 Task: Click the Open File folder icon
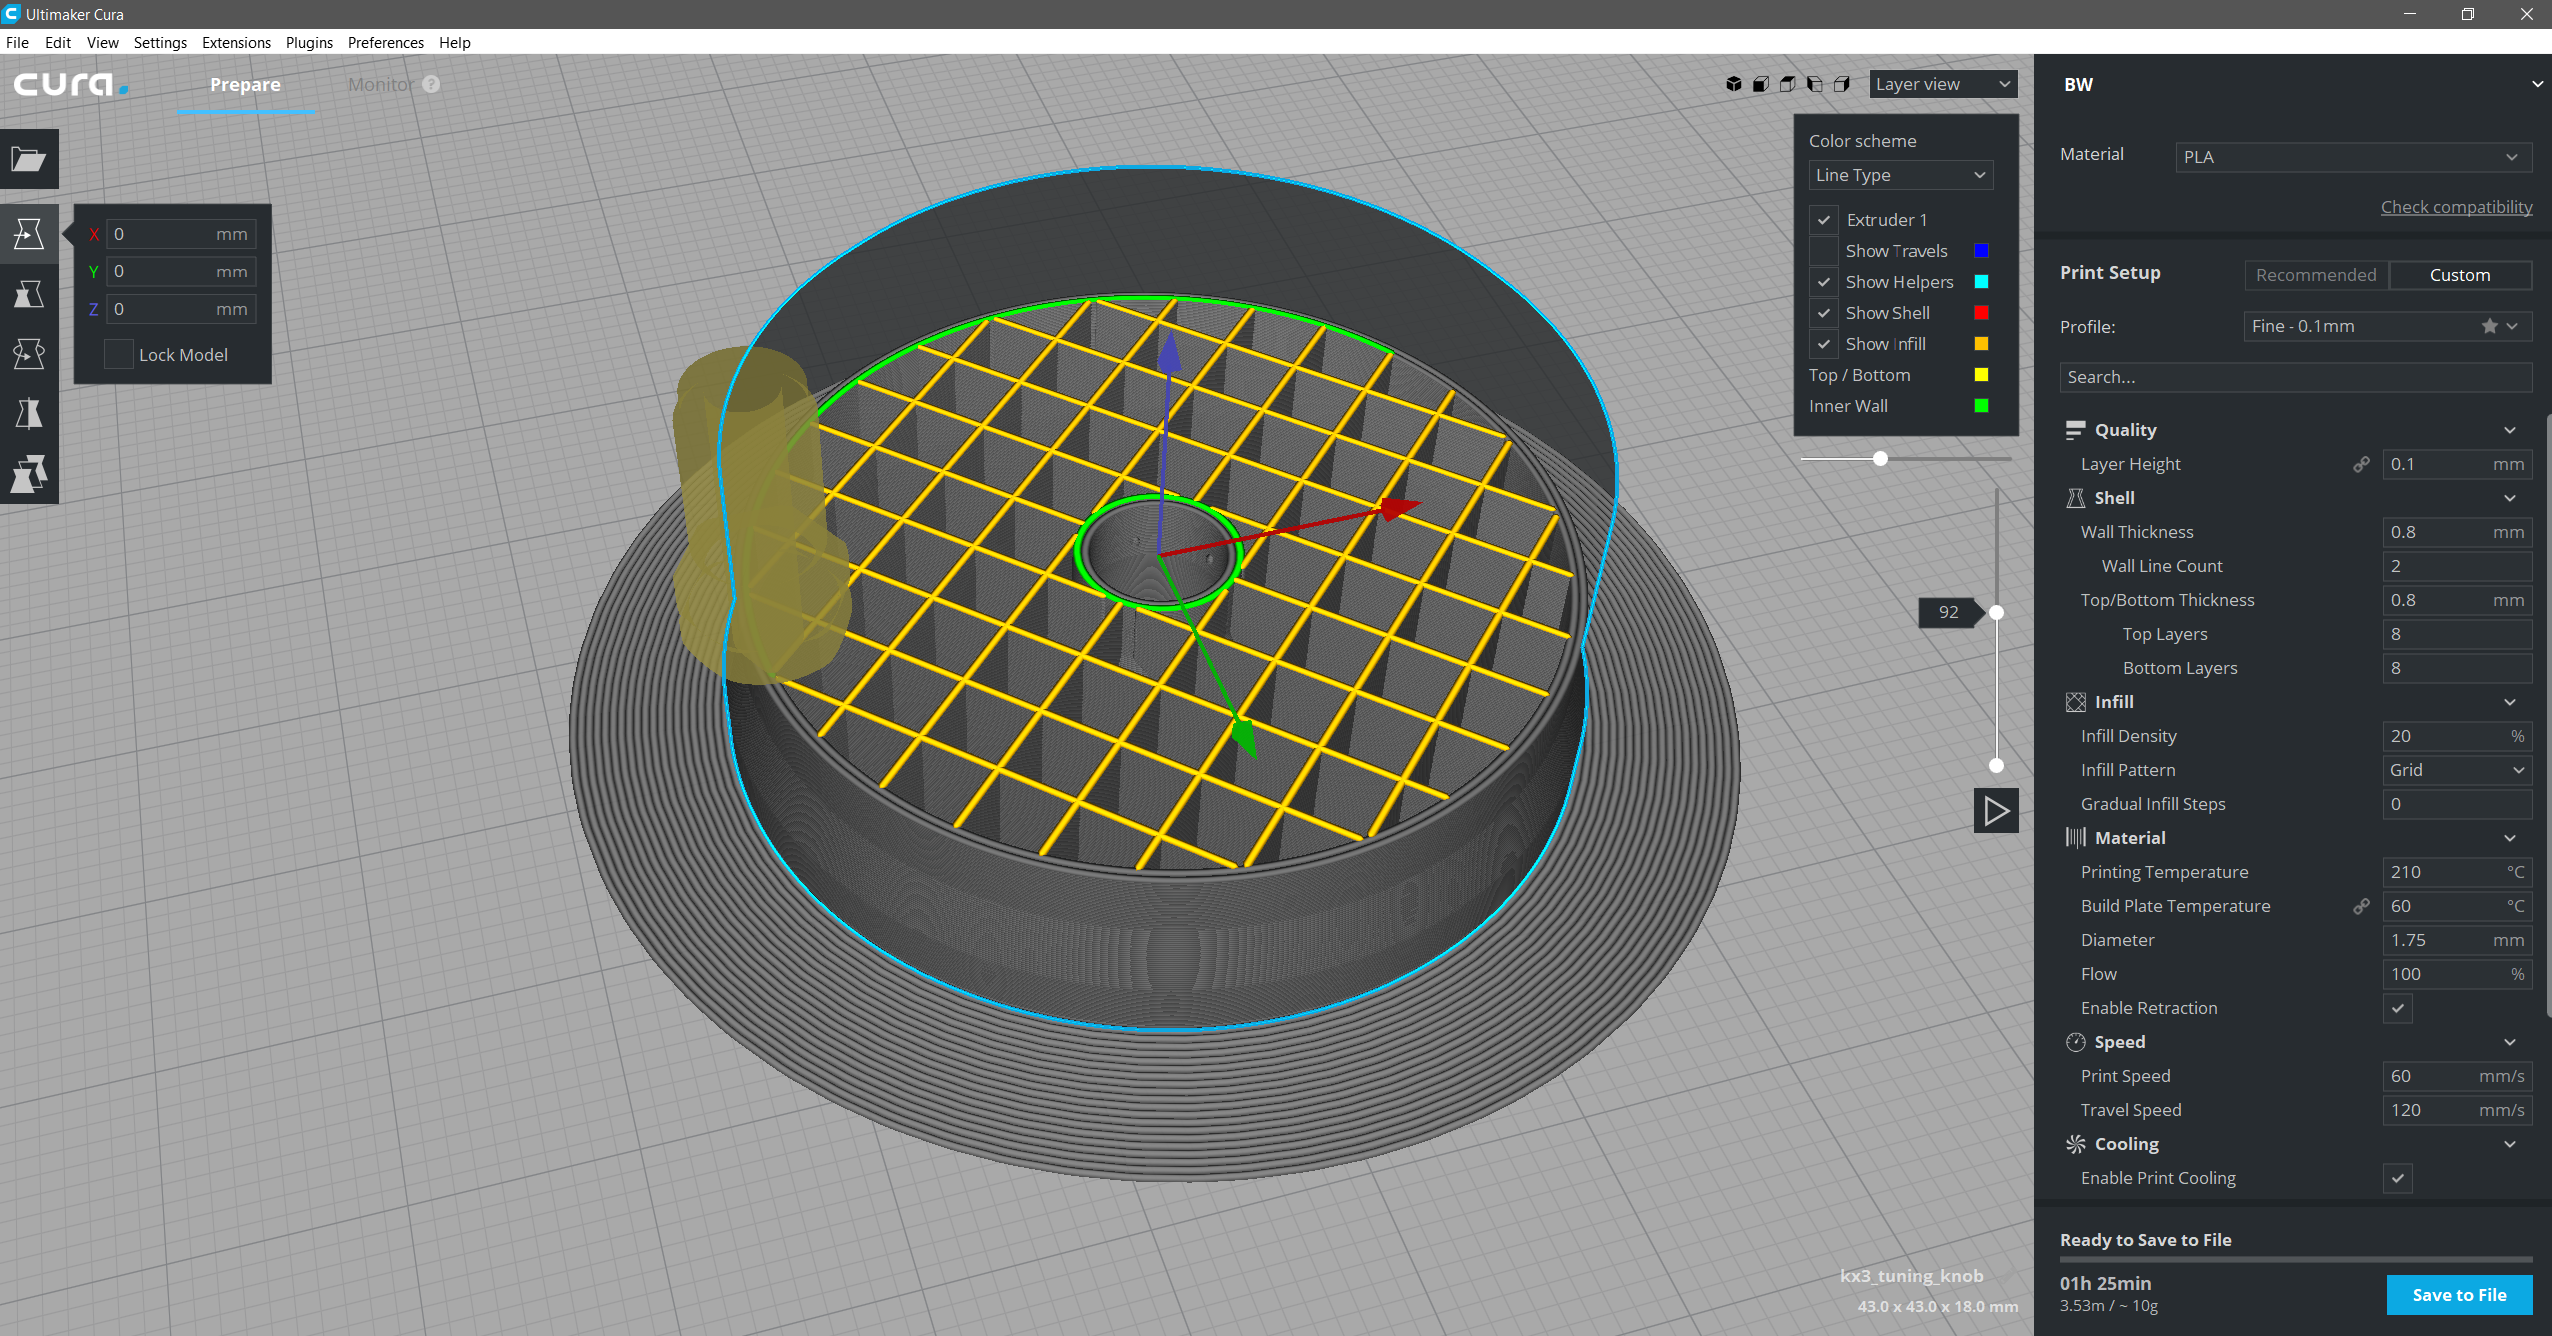click(x=28, y=159)
